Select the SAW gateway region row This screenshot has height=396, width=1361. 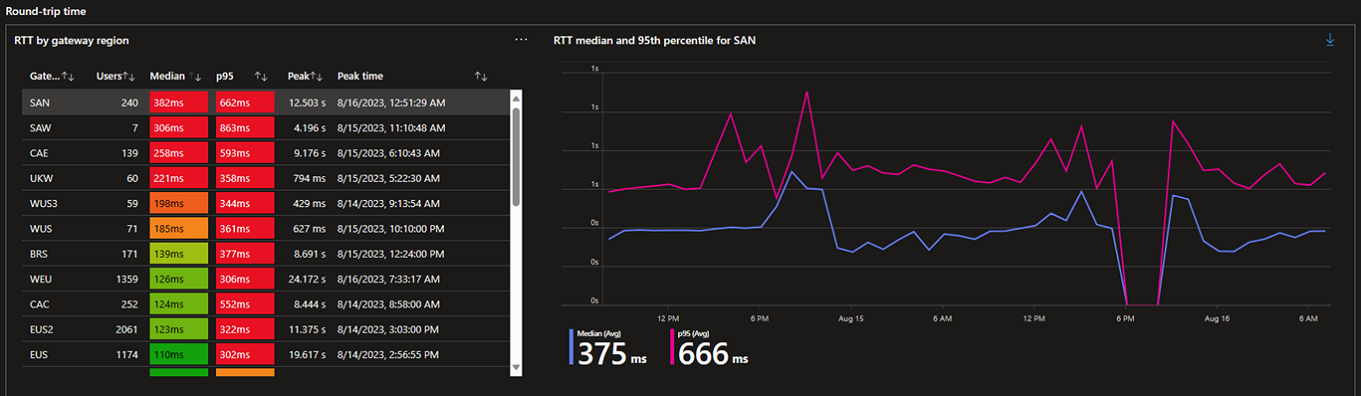tap(265, 128)
